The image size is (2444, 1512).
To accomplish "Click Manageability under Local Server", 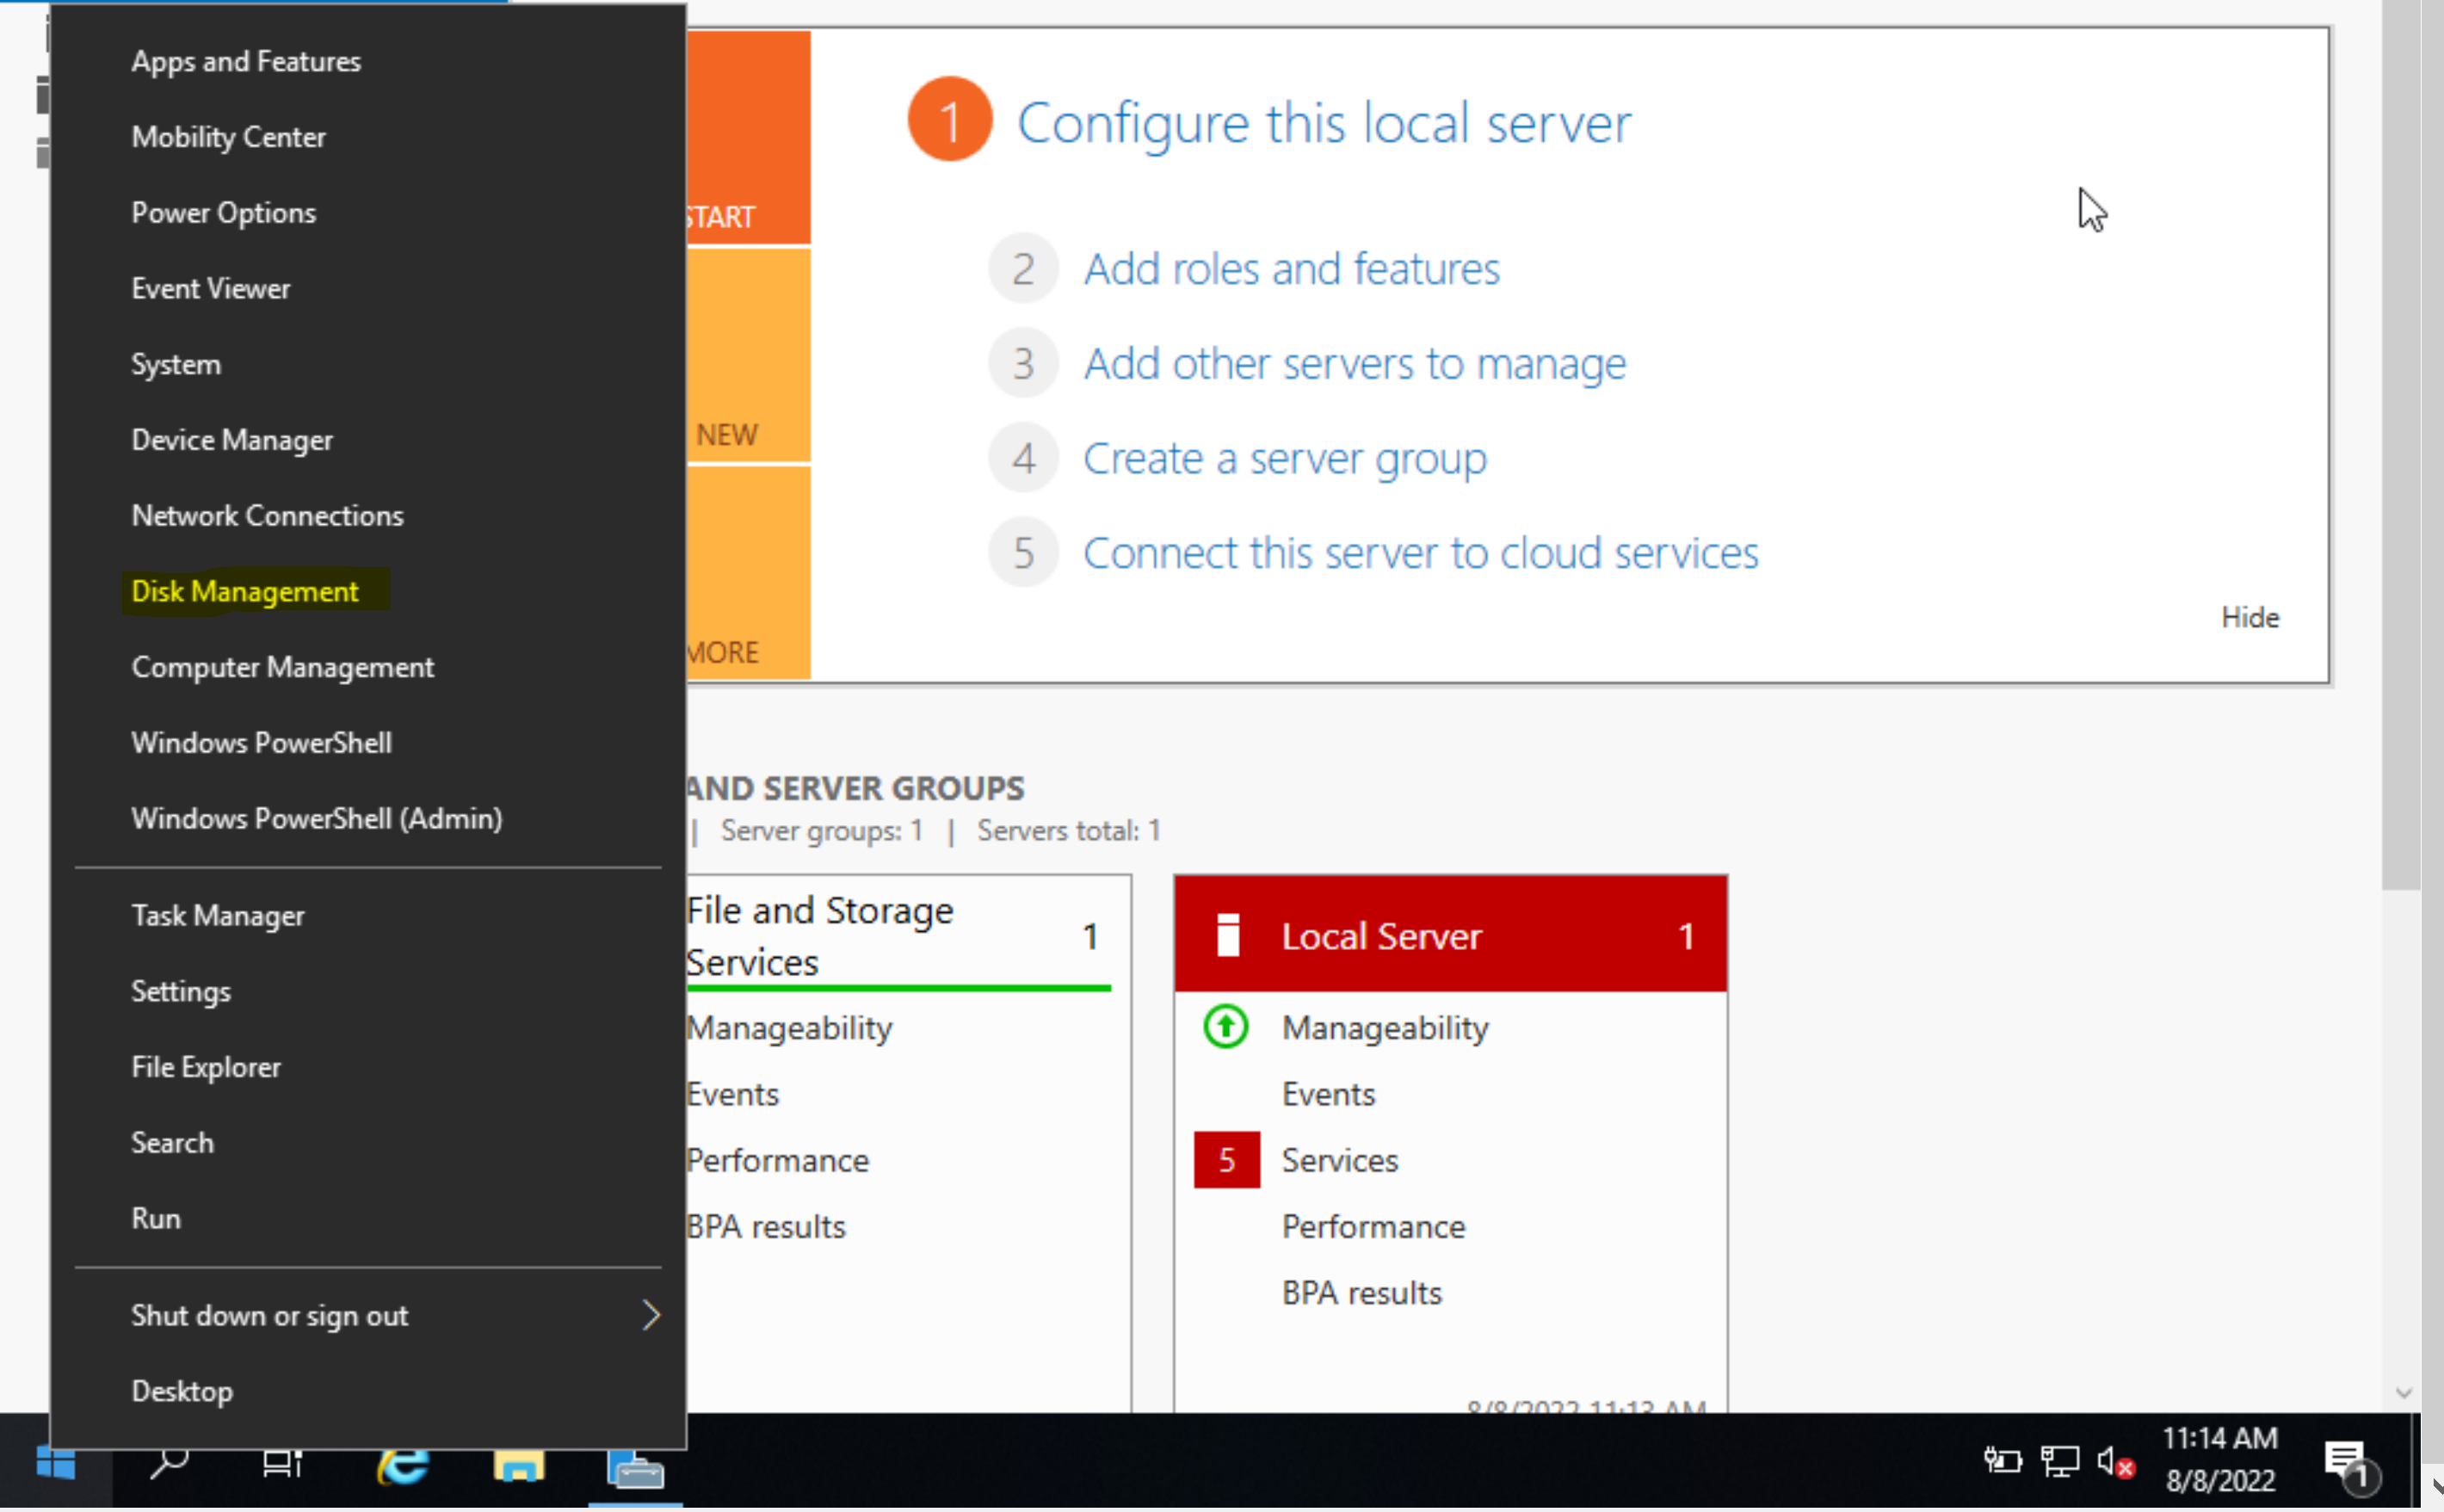I will 1385,1029.
